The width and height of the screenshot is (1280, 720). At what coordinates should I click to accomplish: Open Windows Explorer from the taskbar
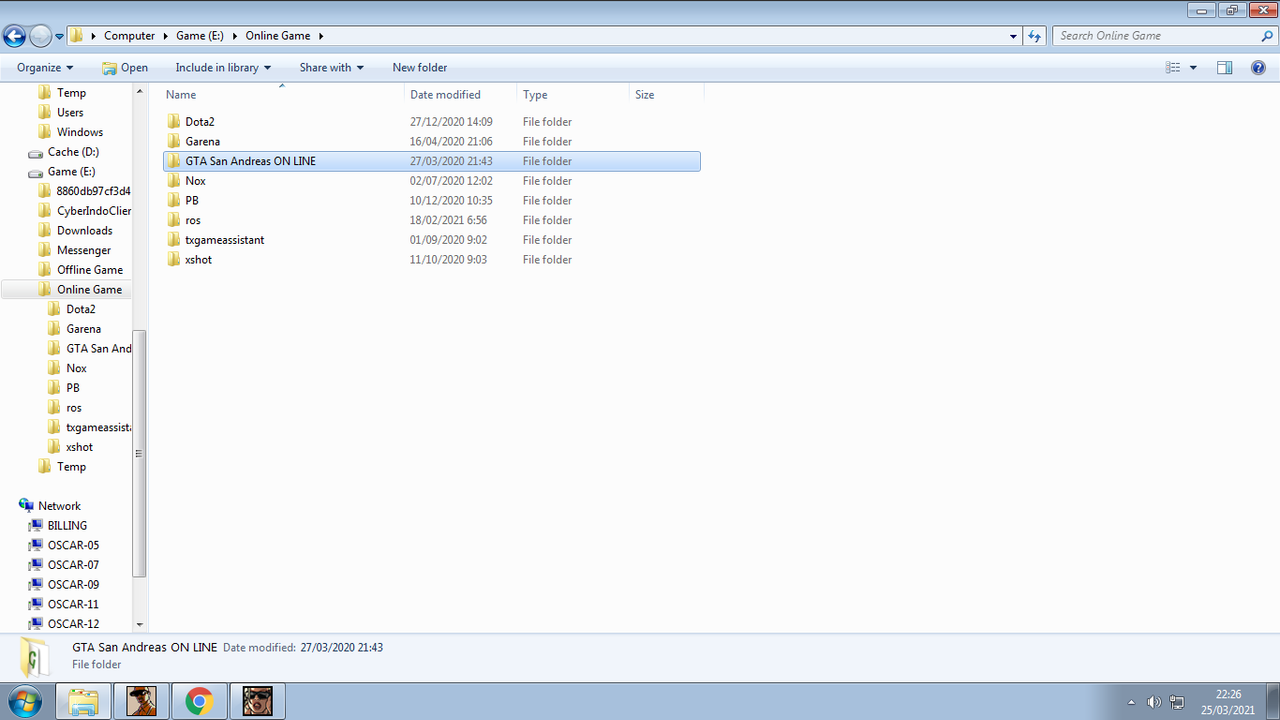83,702
